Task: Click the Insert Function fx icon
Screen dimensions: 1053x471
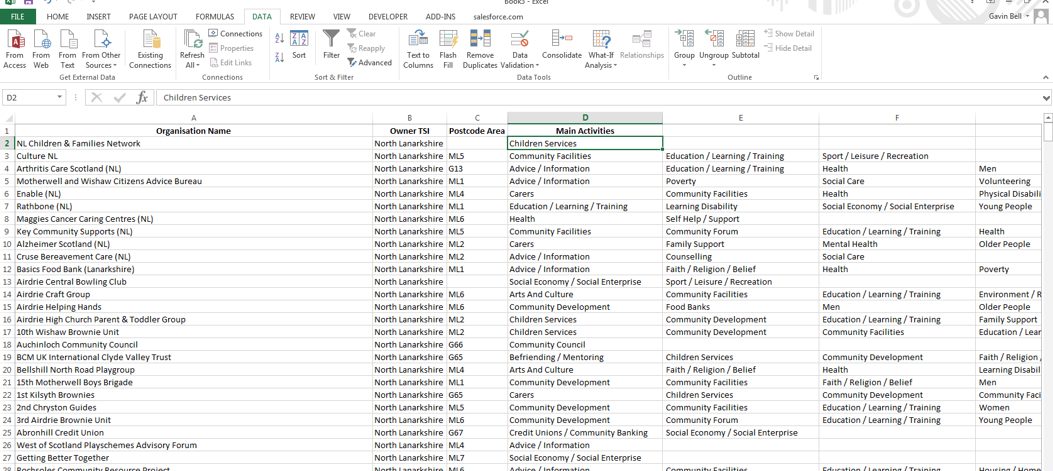Action: pyautogui.click(x=142, y=97)
